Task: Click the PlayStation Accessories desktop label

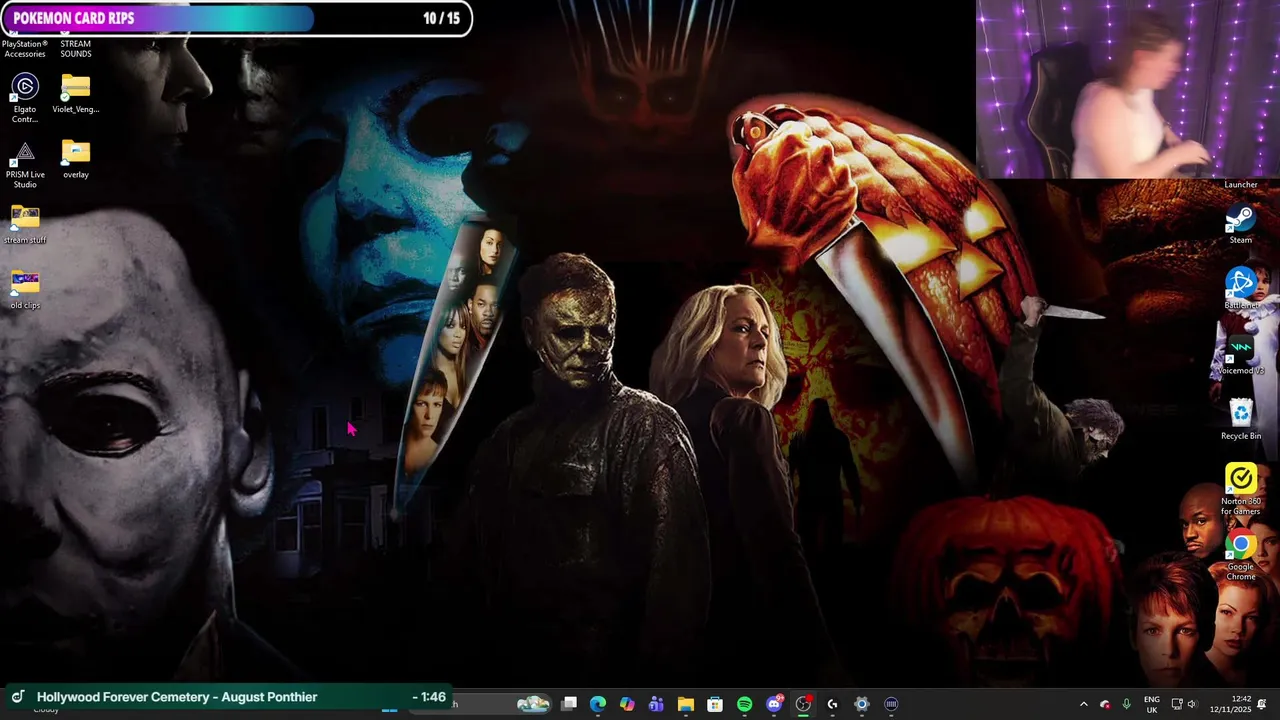Action: (x=25, y=49)
